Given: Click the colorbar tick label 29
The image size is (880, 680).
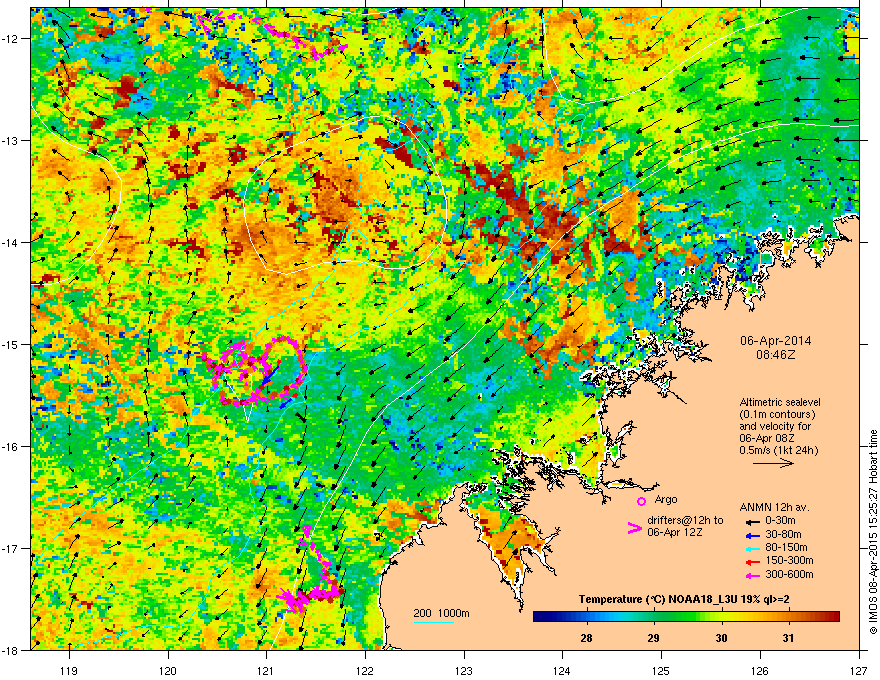Looking at the screenshot, I should click(x=653, y=638).
